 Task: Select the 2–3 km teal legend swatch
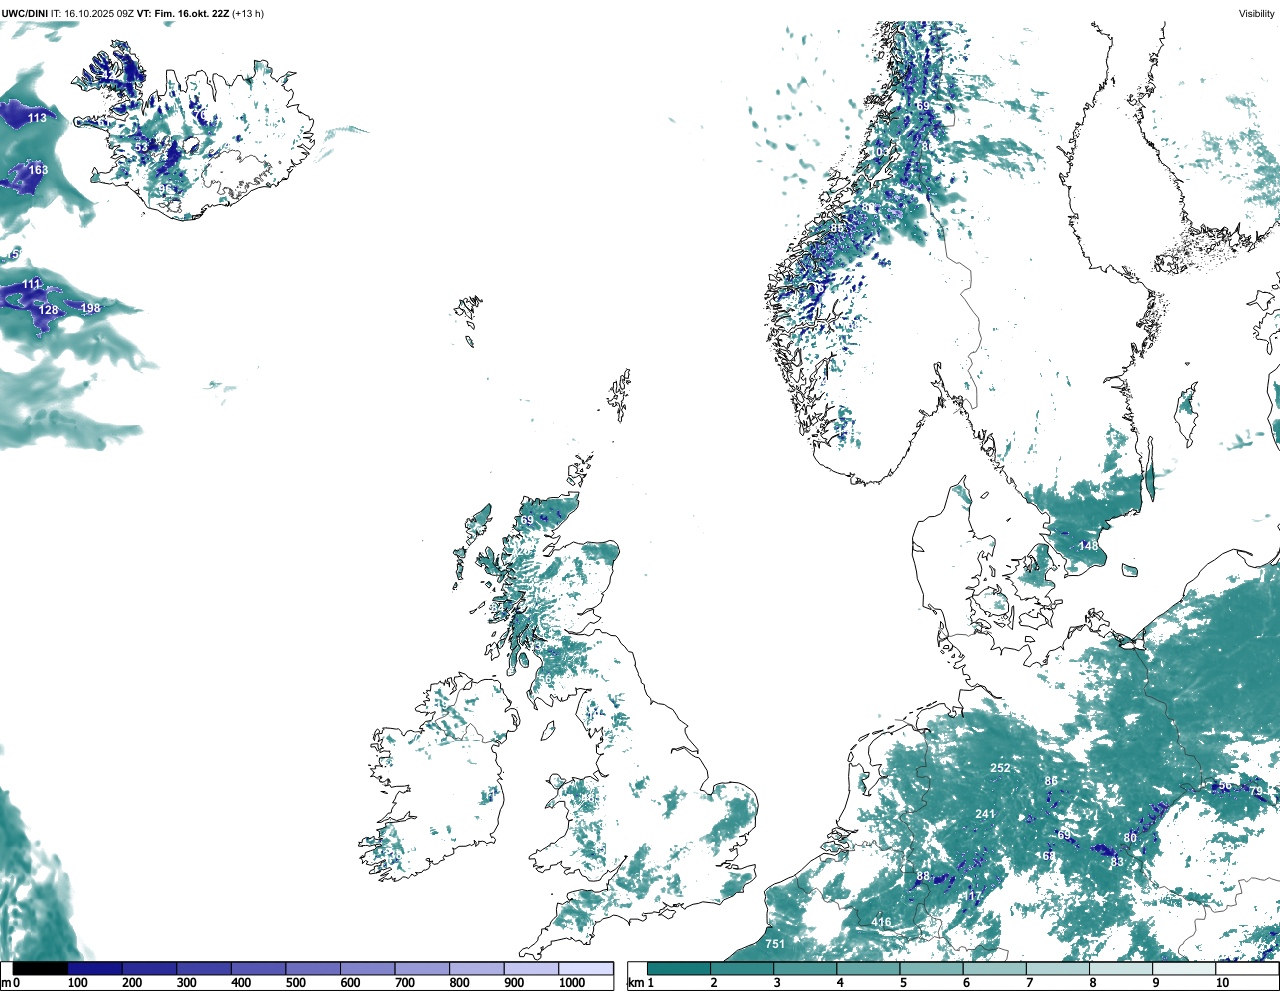[x=742, y=968]
